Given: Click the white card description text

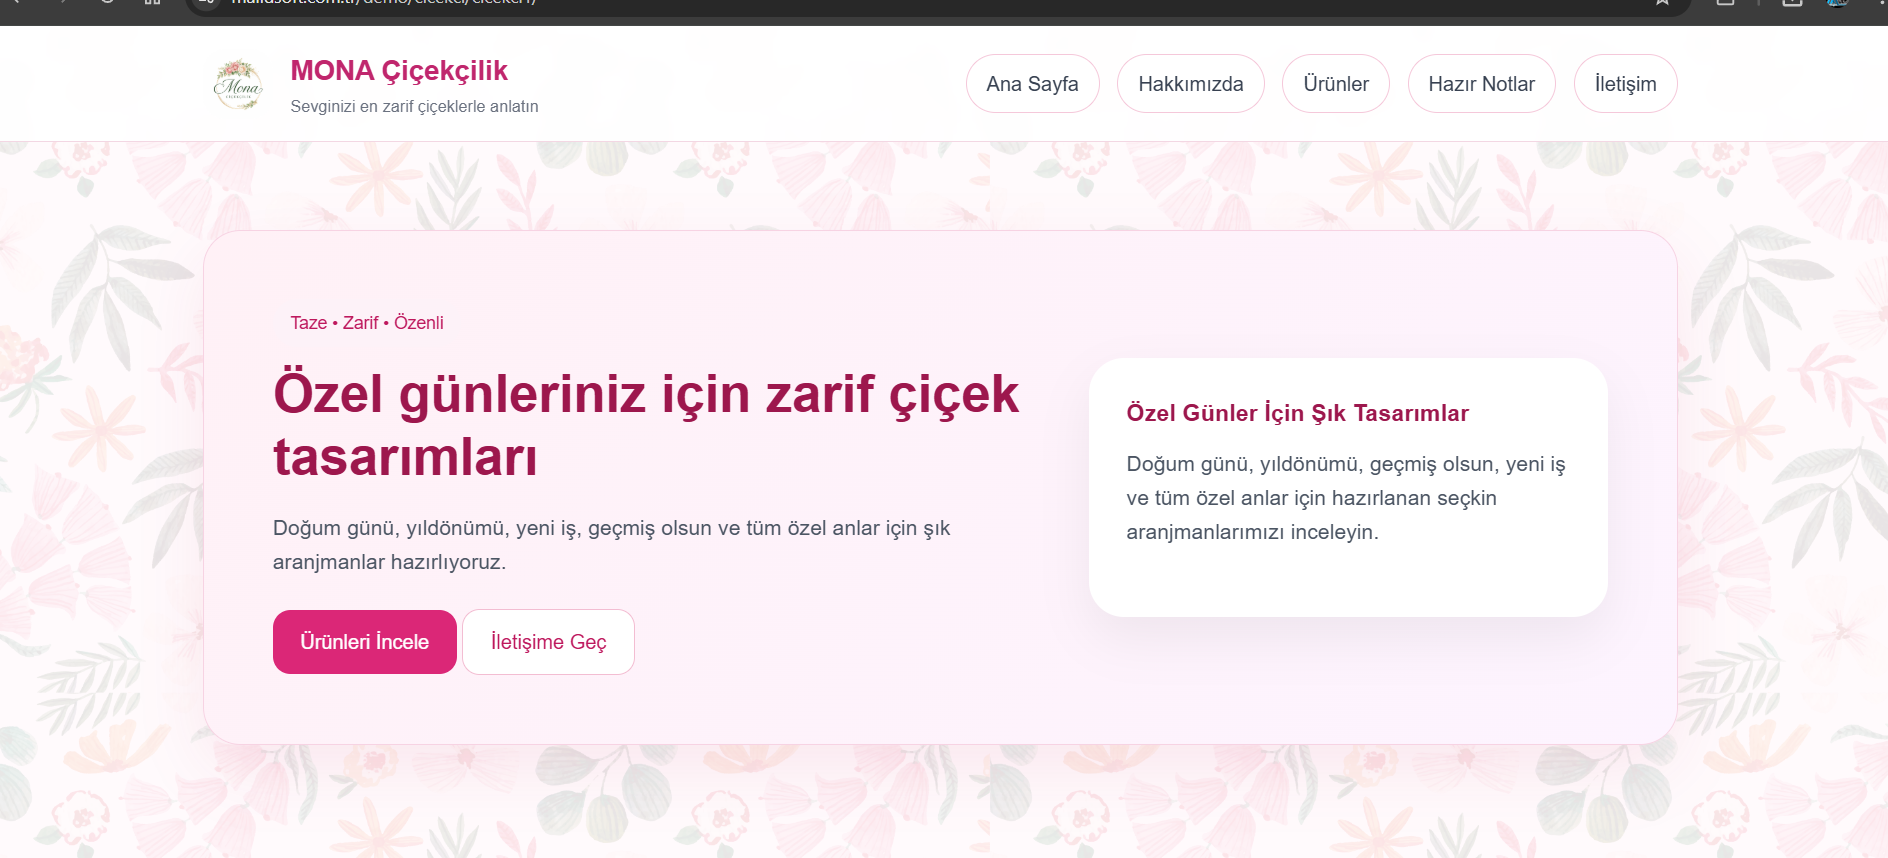Looking at the screenshot, I should pos(1345,498).
